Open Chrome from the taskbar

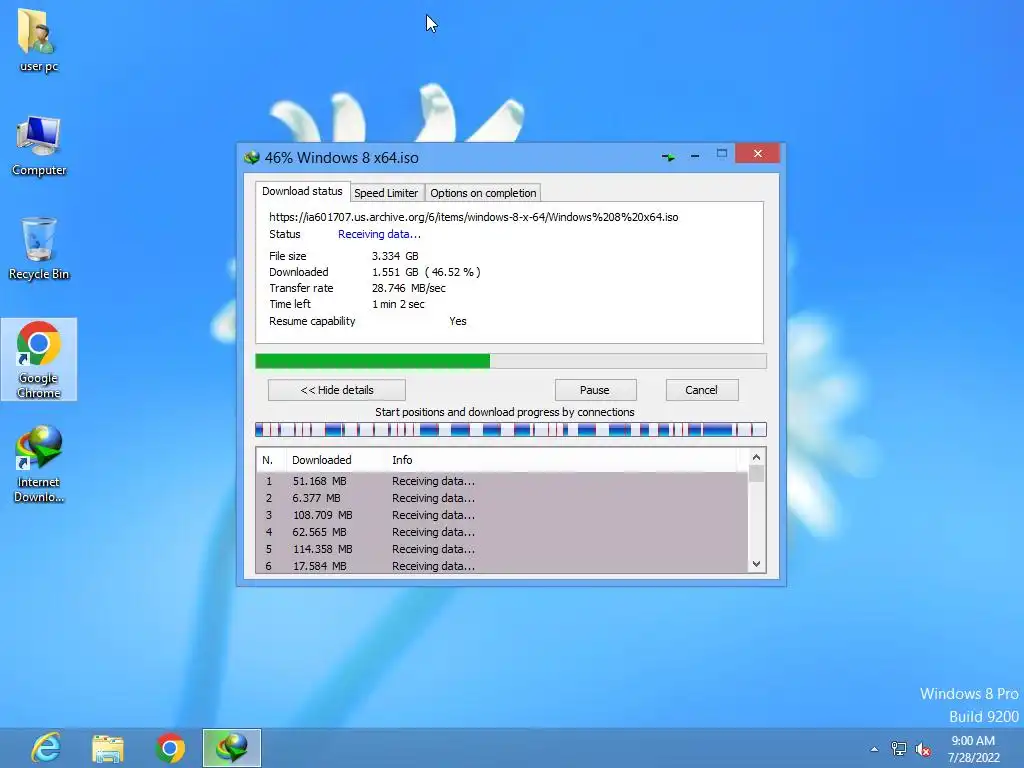tap(170, 748)
